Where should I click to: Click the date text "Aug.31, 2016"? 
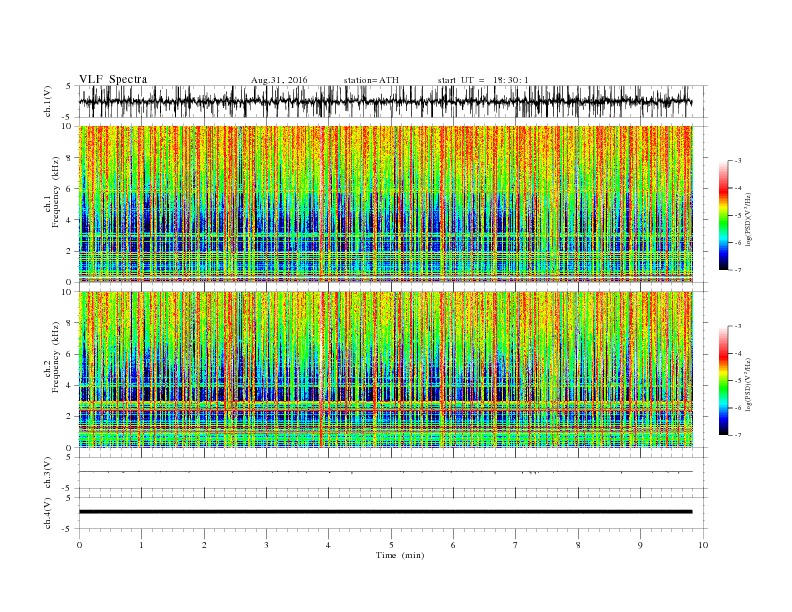[279, 80]
